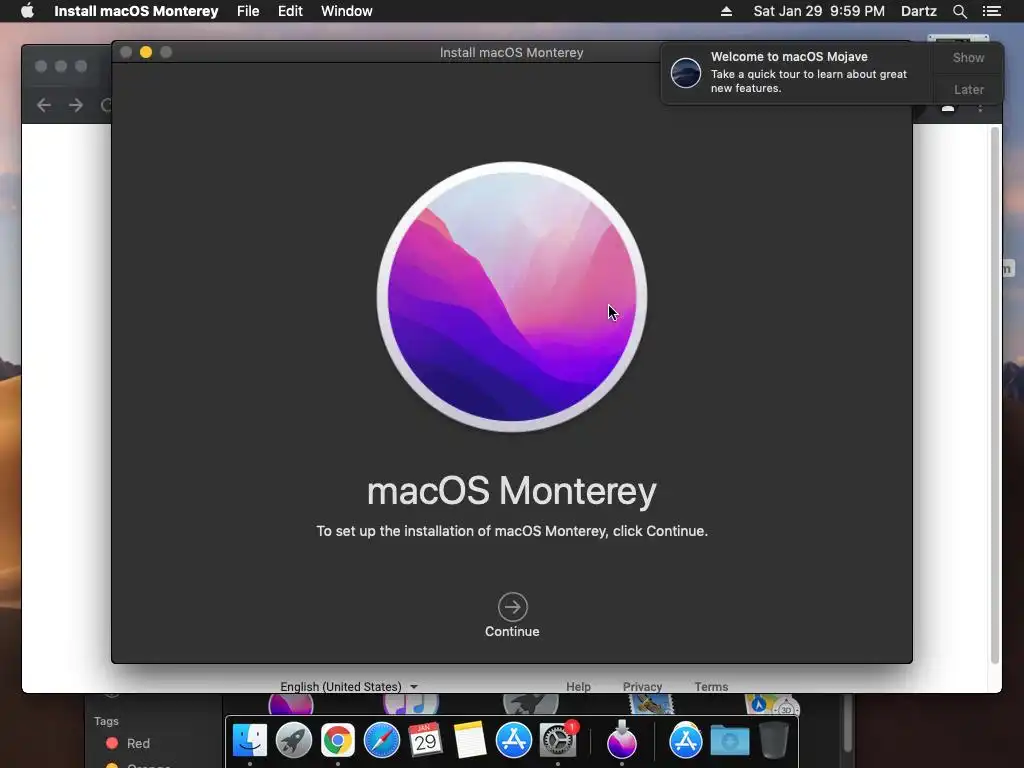1024x768 pixels.
Task: Open the Privacy link in browser page
Action: tap(643, 686)
